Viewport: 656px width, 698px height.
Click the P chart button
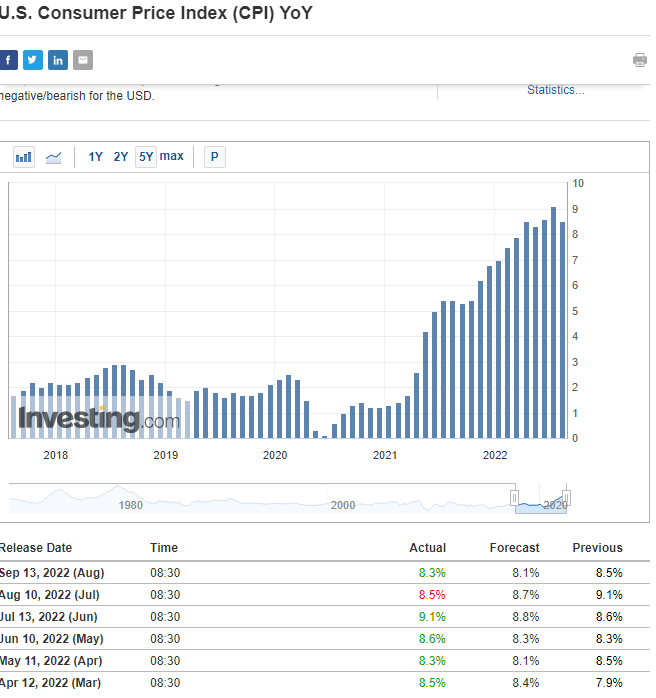pyautogui.click(x=215, y=157)
